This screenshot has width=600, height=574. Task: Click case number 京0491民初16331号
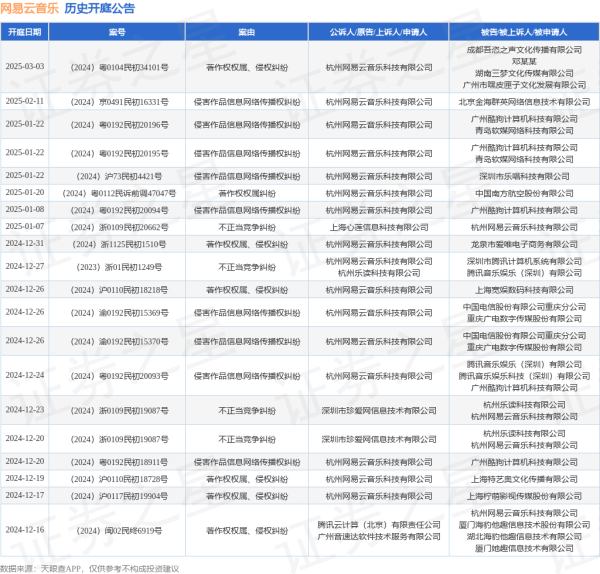119,102
